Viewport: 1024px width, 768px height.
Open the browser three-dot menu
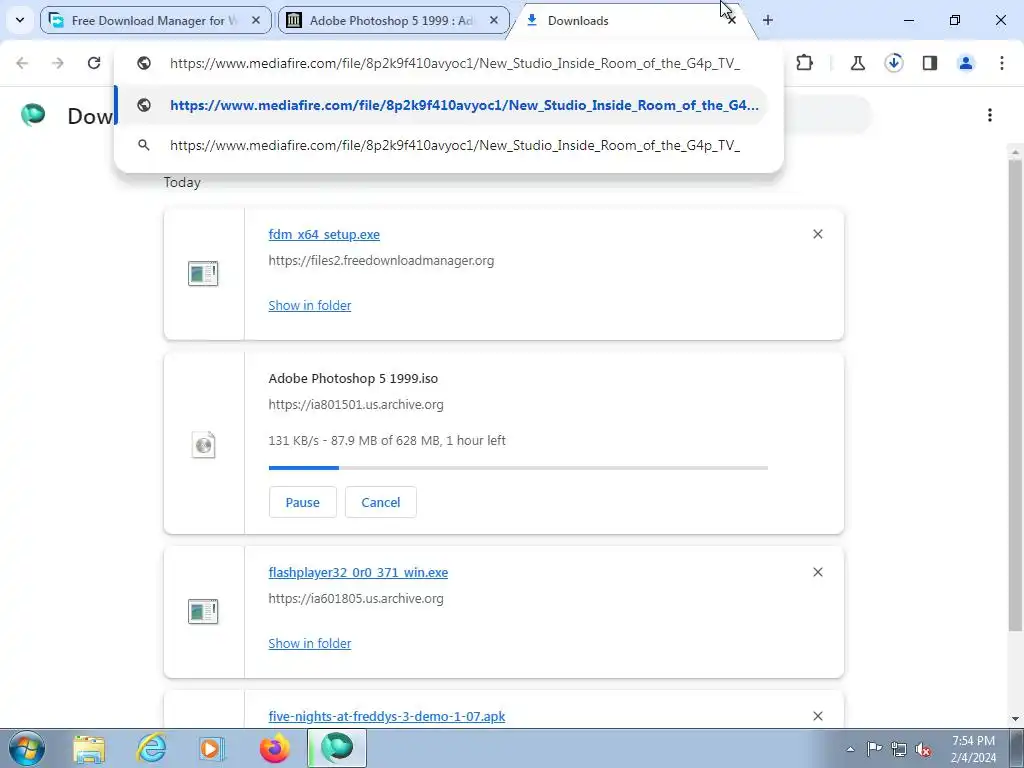pos(1002,63)
